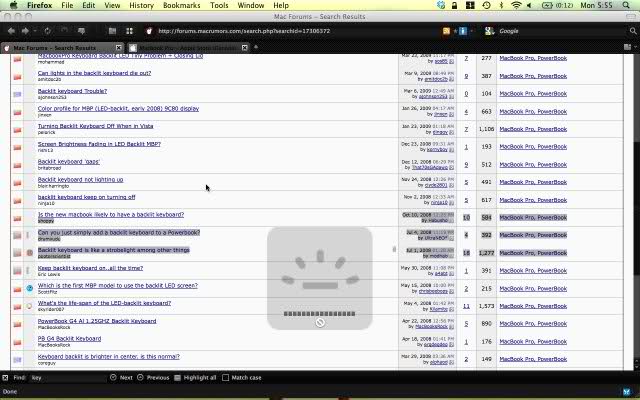Open thread 'PB G4 Backlit Keyboard'

[69, 338]
